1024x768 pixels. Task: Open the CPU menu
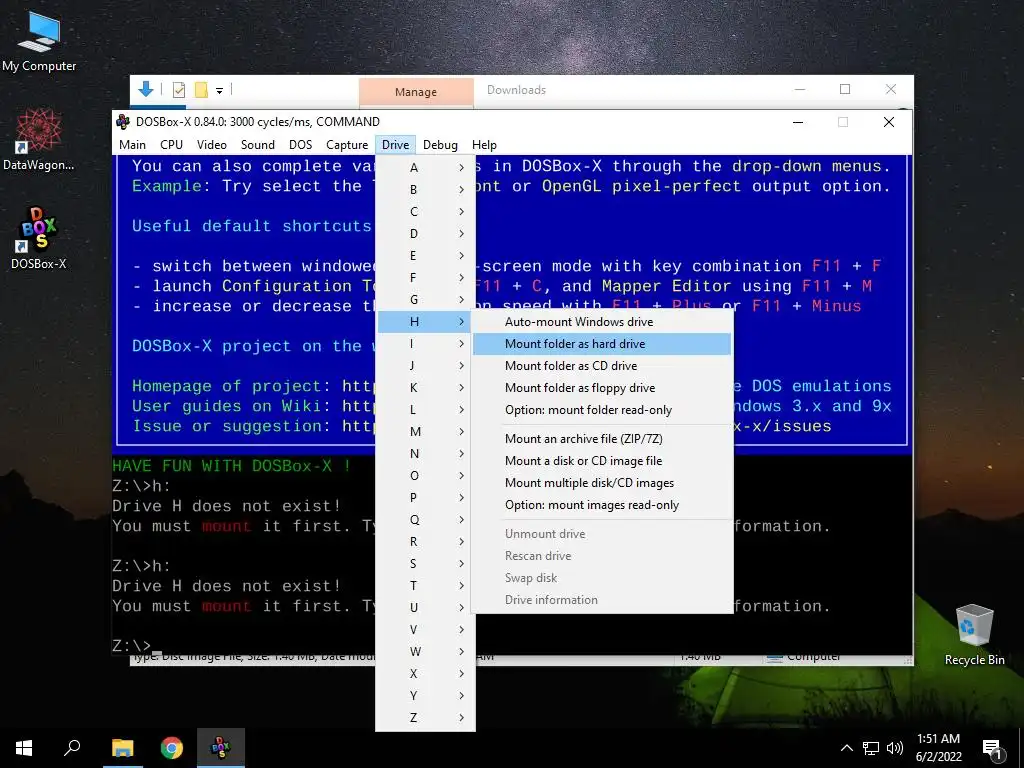172,145
